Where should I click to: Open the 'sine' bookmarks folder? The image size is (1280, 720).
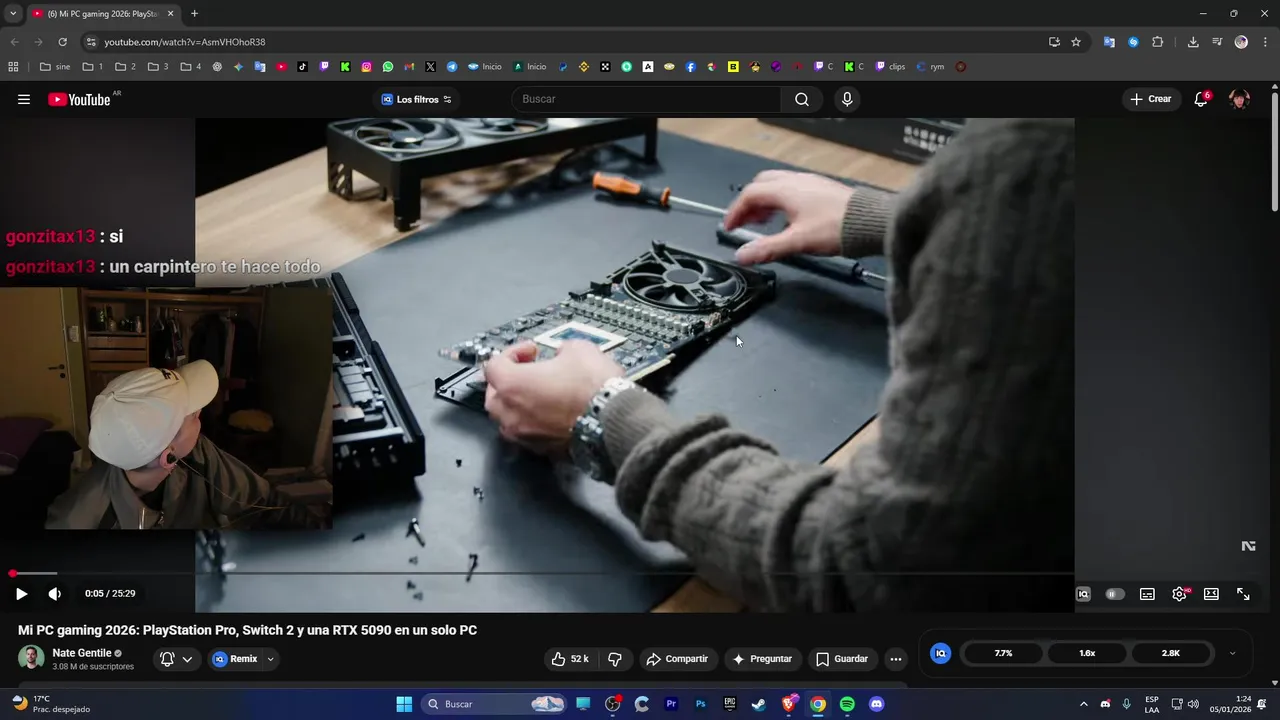coord(55,67)
